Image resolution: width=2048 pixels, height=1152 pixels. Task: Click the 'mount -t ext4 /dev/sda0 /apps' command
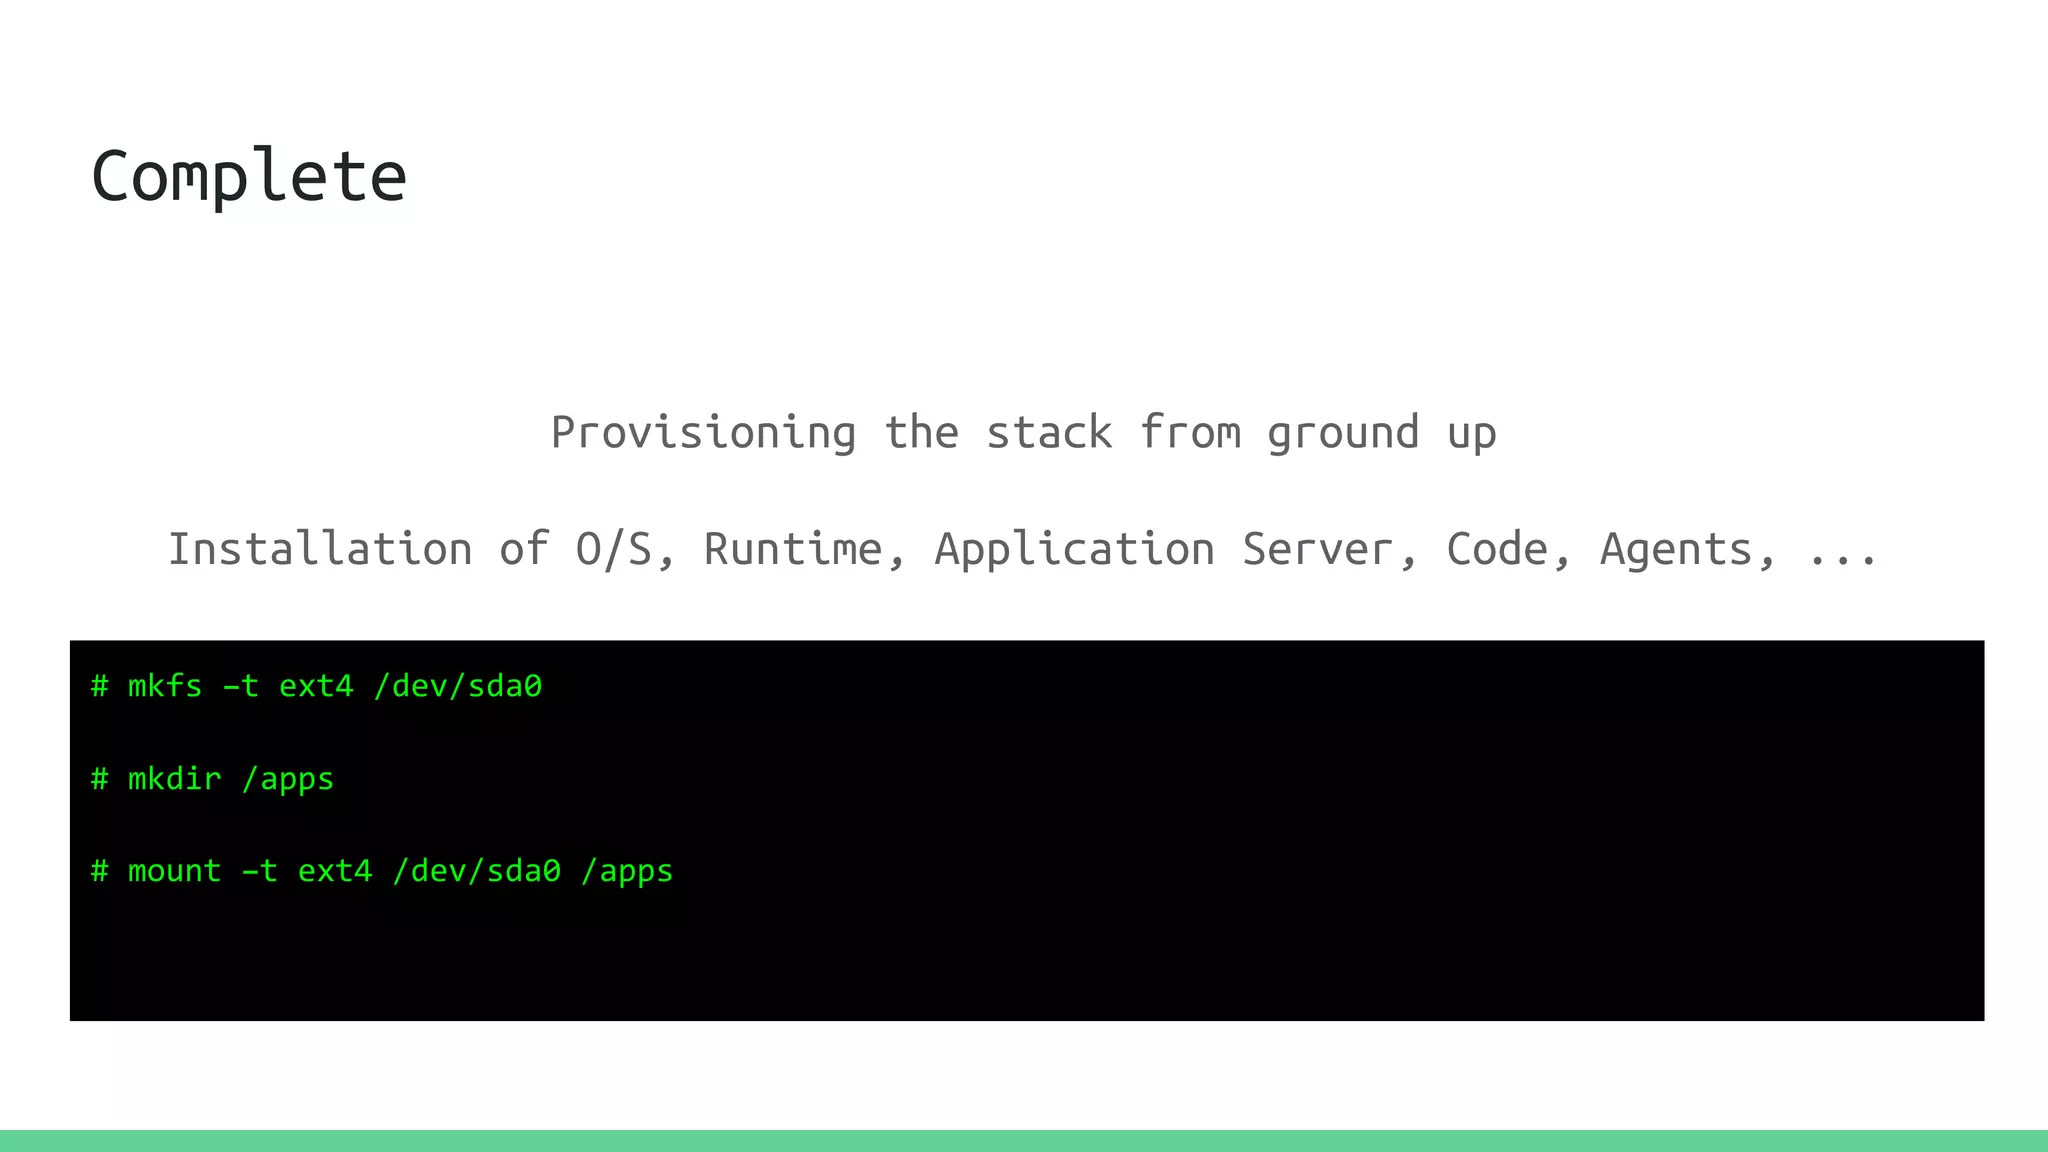point(382,871)
